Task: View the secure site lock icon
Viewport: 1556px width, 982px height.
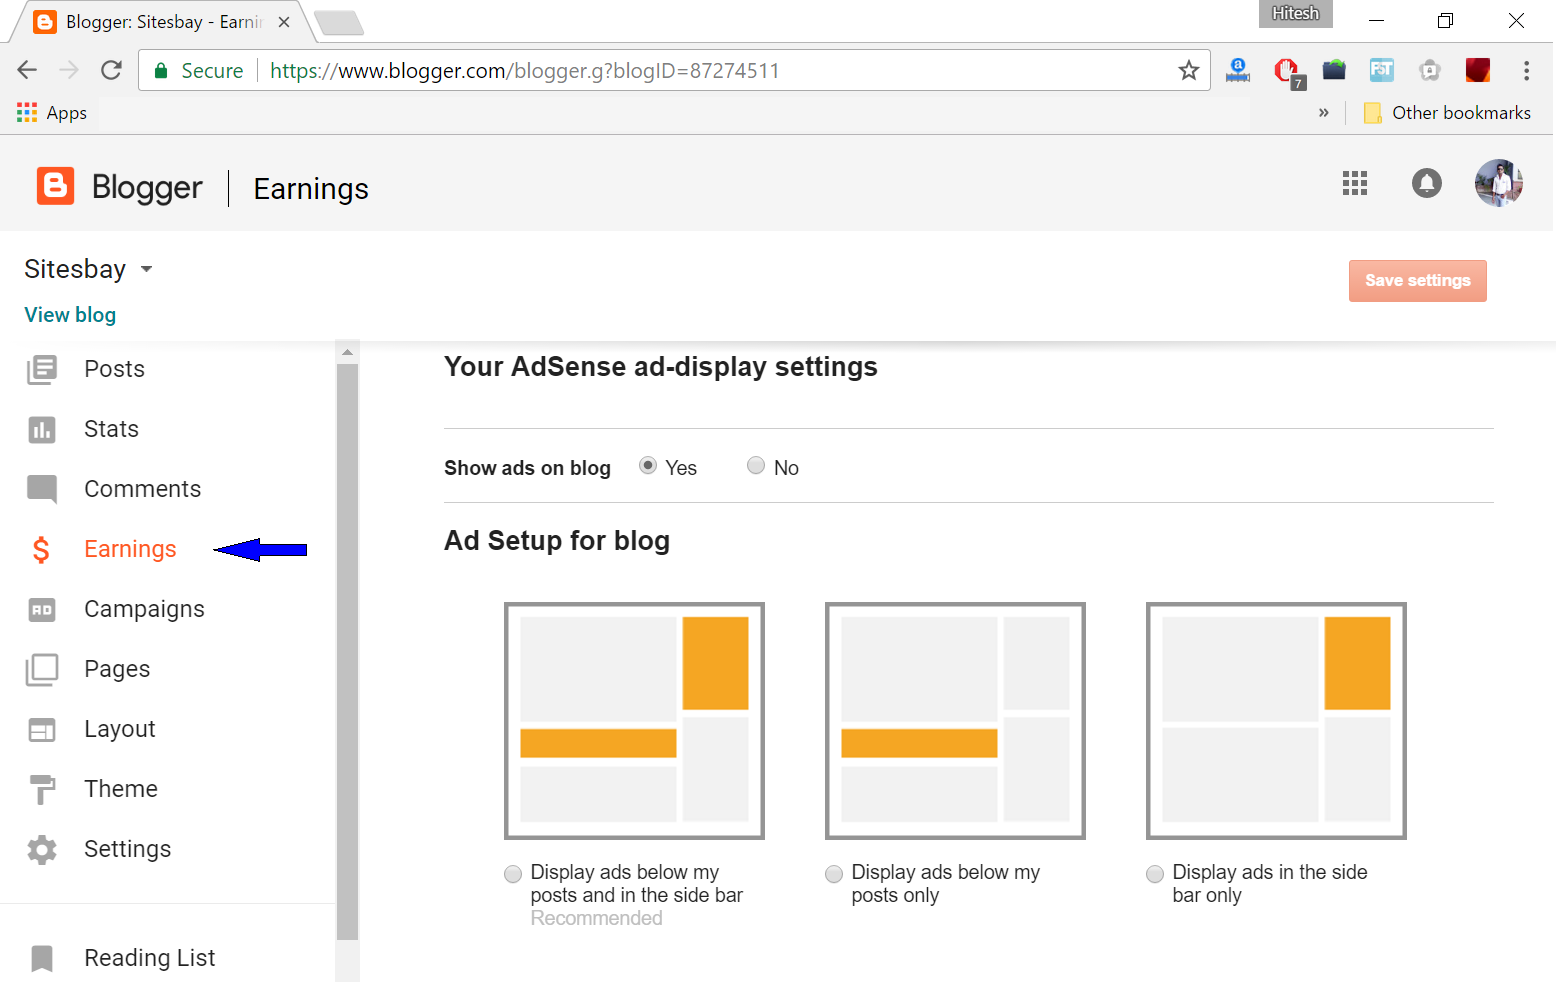Action: point(160,71)
